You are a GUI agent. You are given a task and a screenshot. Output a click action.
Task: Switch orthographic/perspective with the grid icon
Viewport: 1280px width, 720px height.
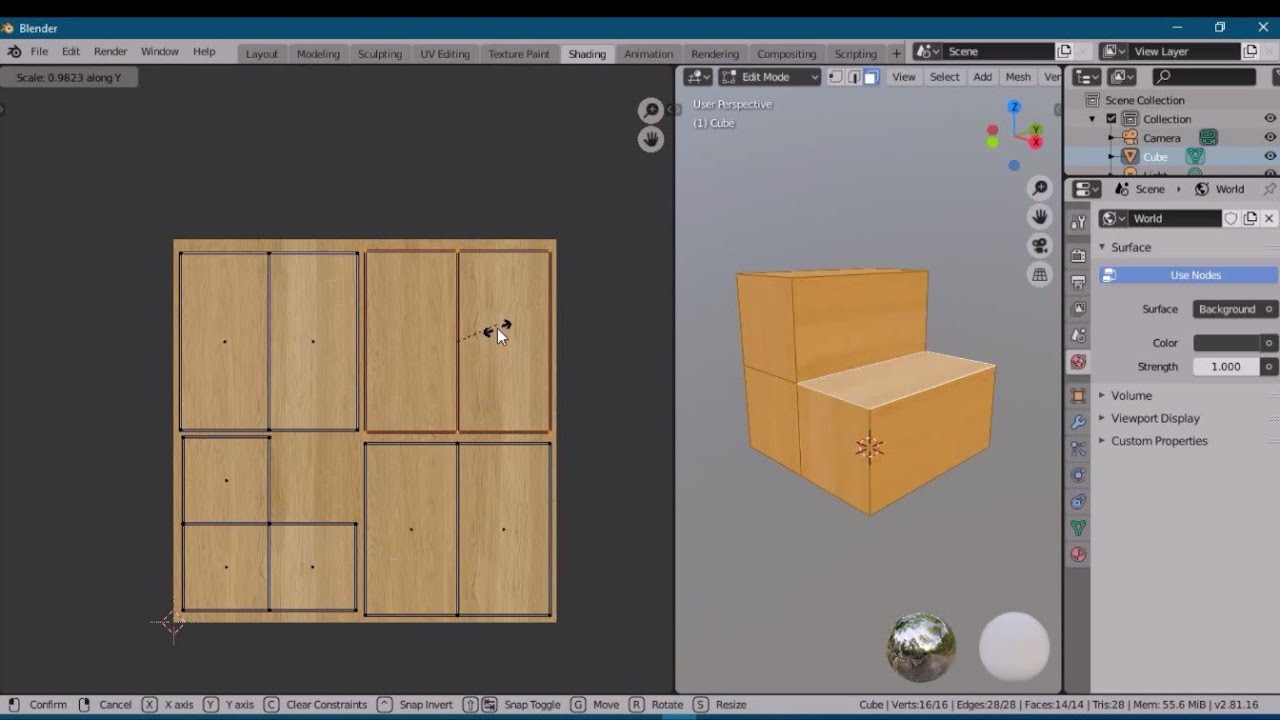(1040, 275)
